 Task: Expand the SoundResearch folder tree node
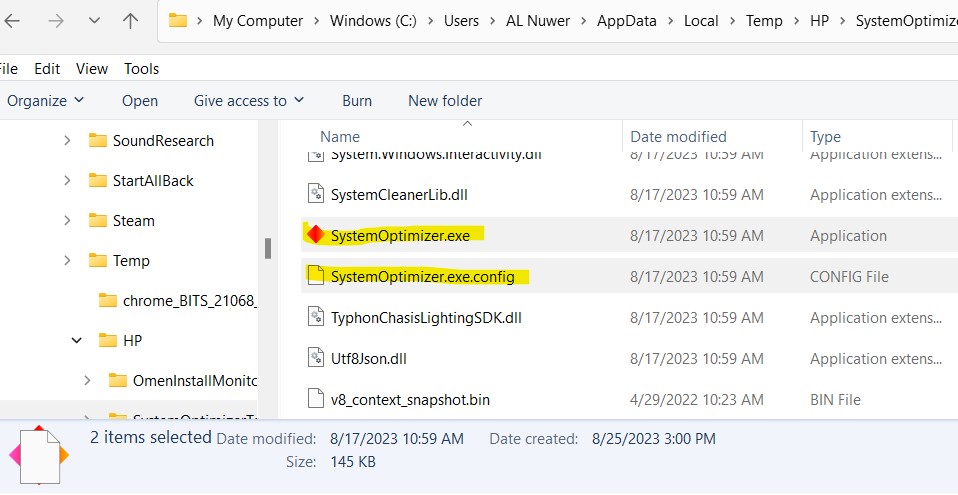[x=67, y=141]
